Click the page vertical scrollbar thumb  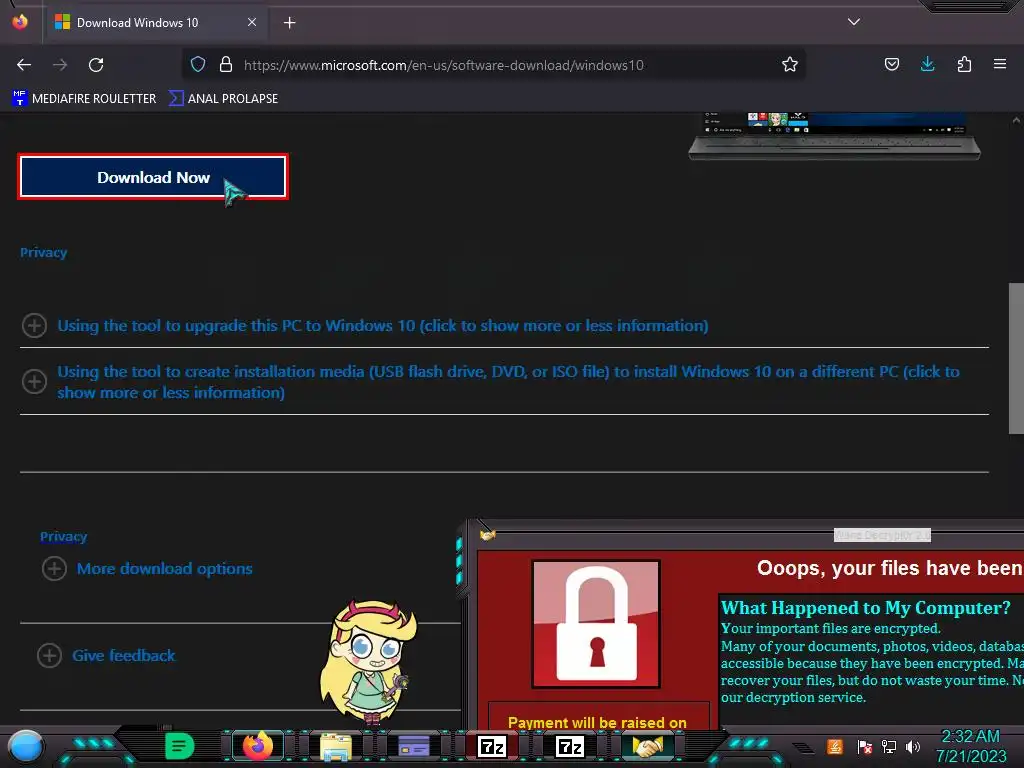[x=1016, y=358]
